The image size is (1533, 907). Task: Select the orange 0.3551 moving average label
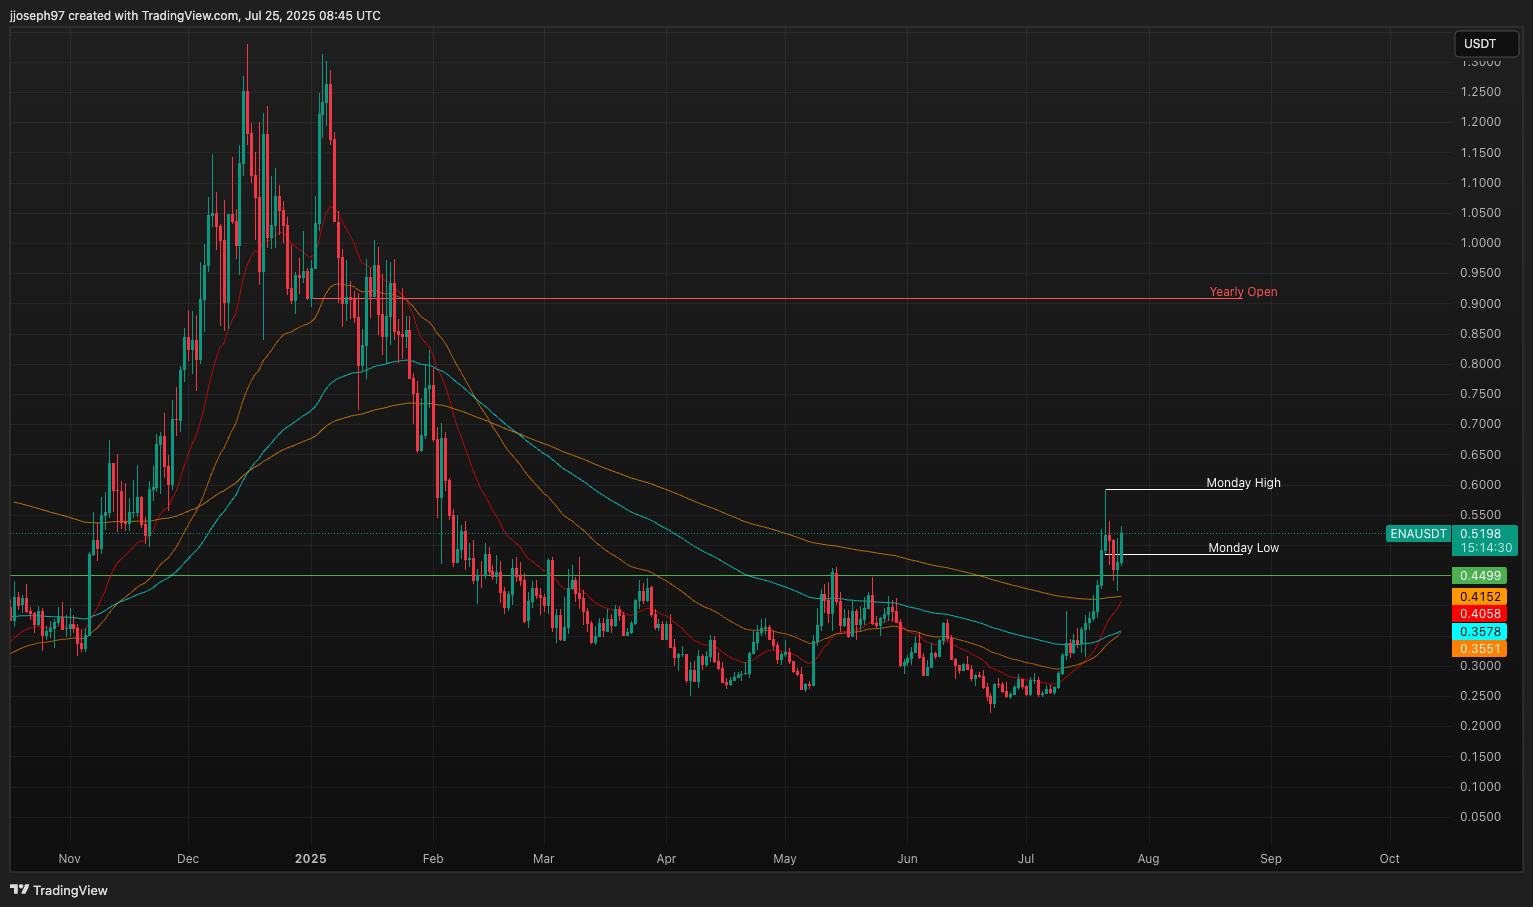(x=1479, y=649)
